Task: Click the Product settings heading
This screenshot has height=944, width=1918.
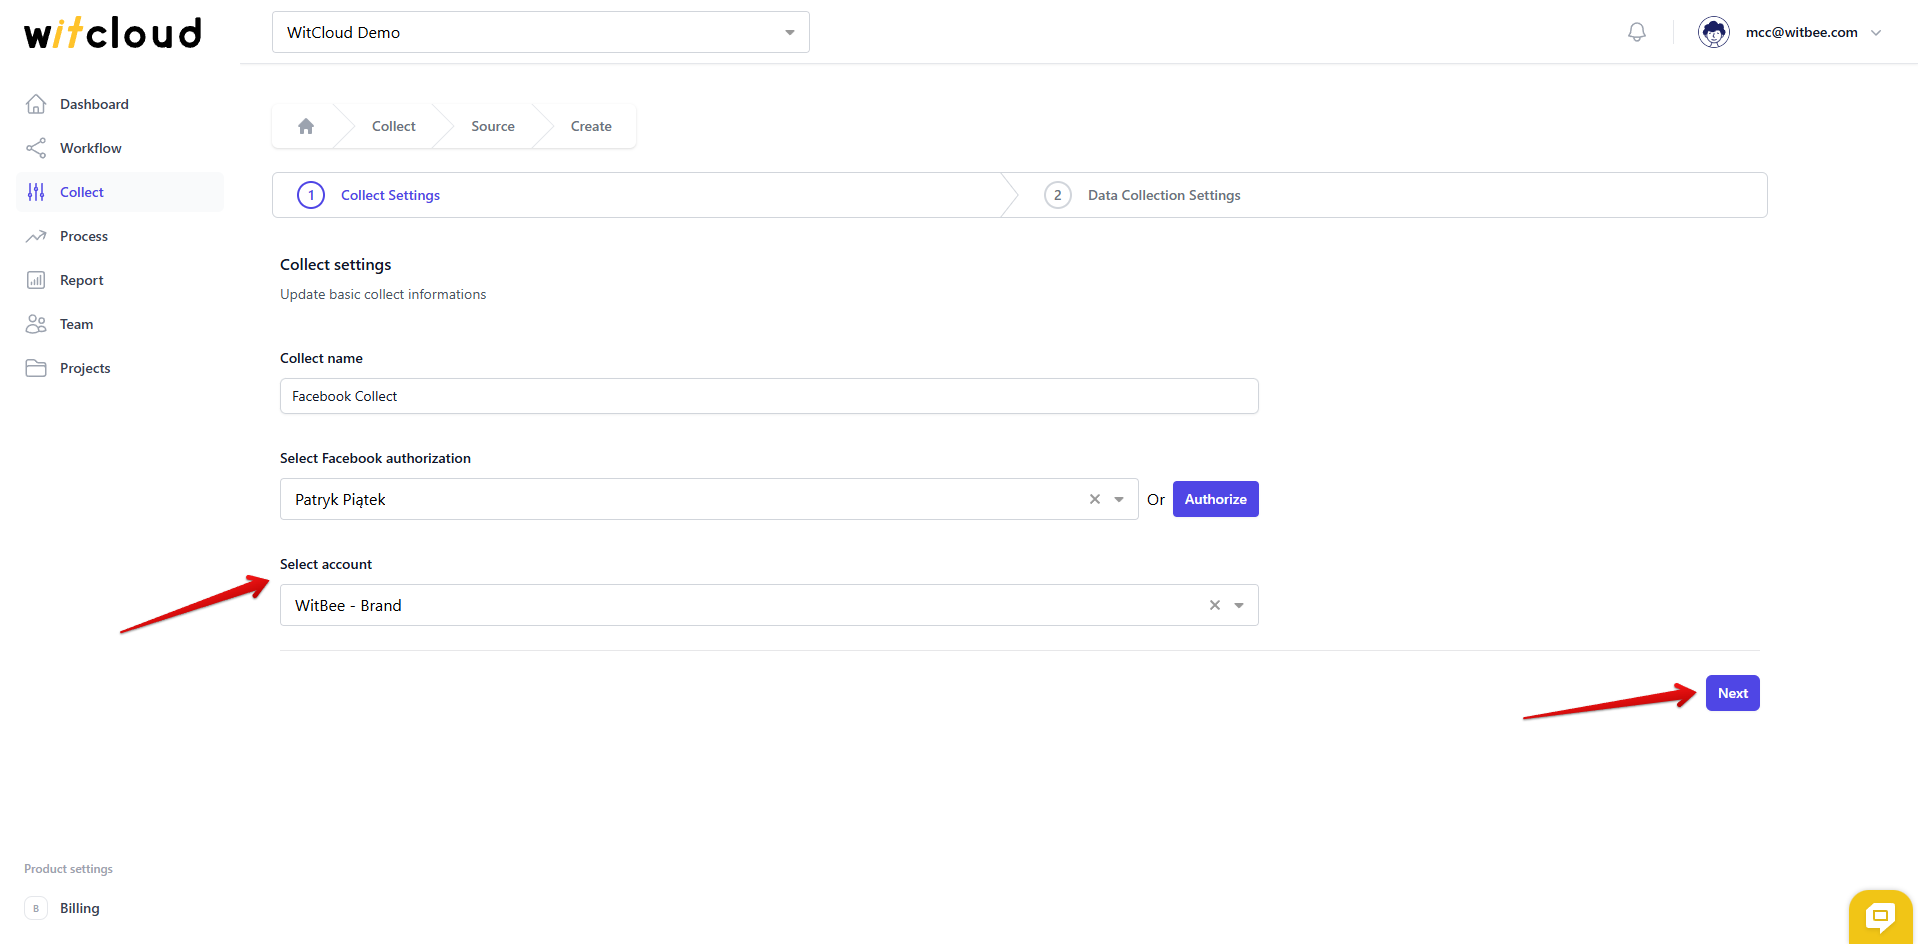Action: pyautogui.click(x=68, y=869)
